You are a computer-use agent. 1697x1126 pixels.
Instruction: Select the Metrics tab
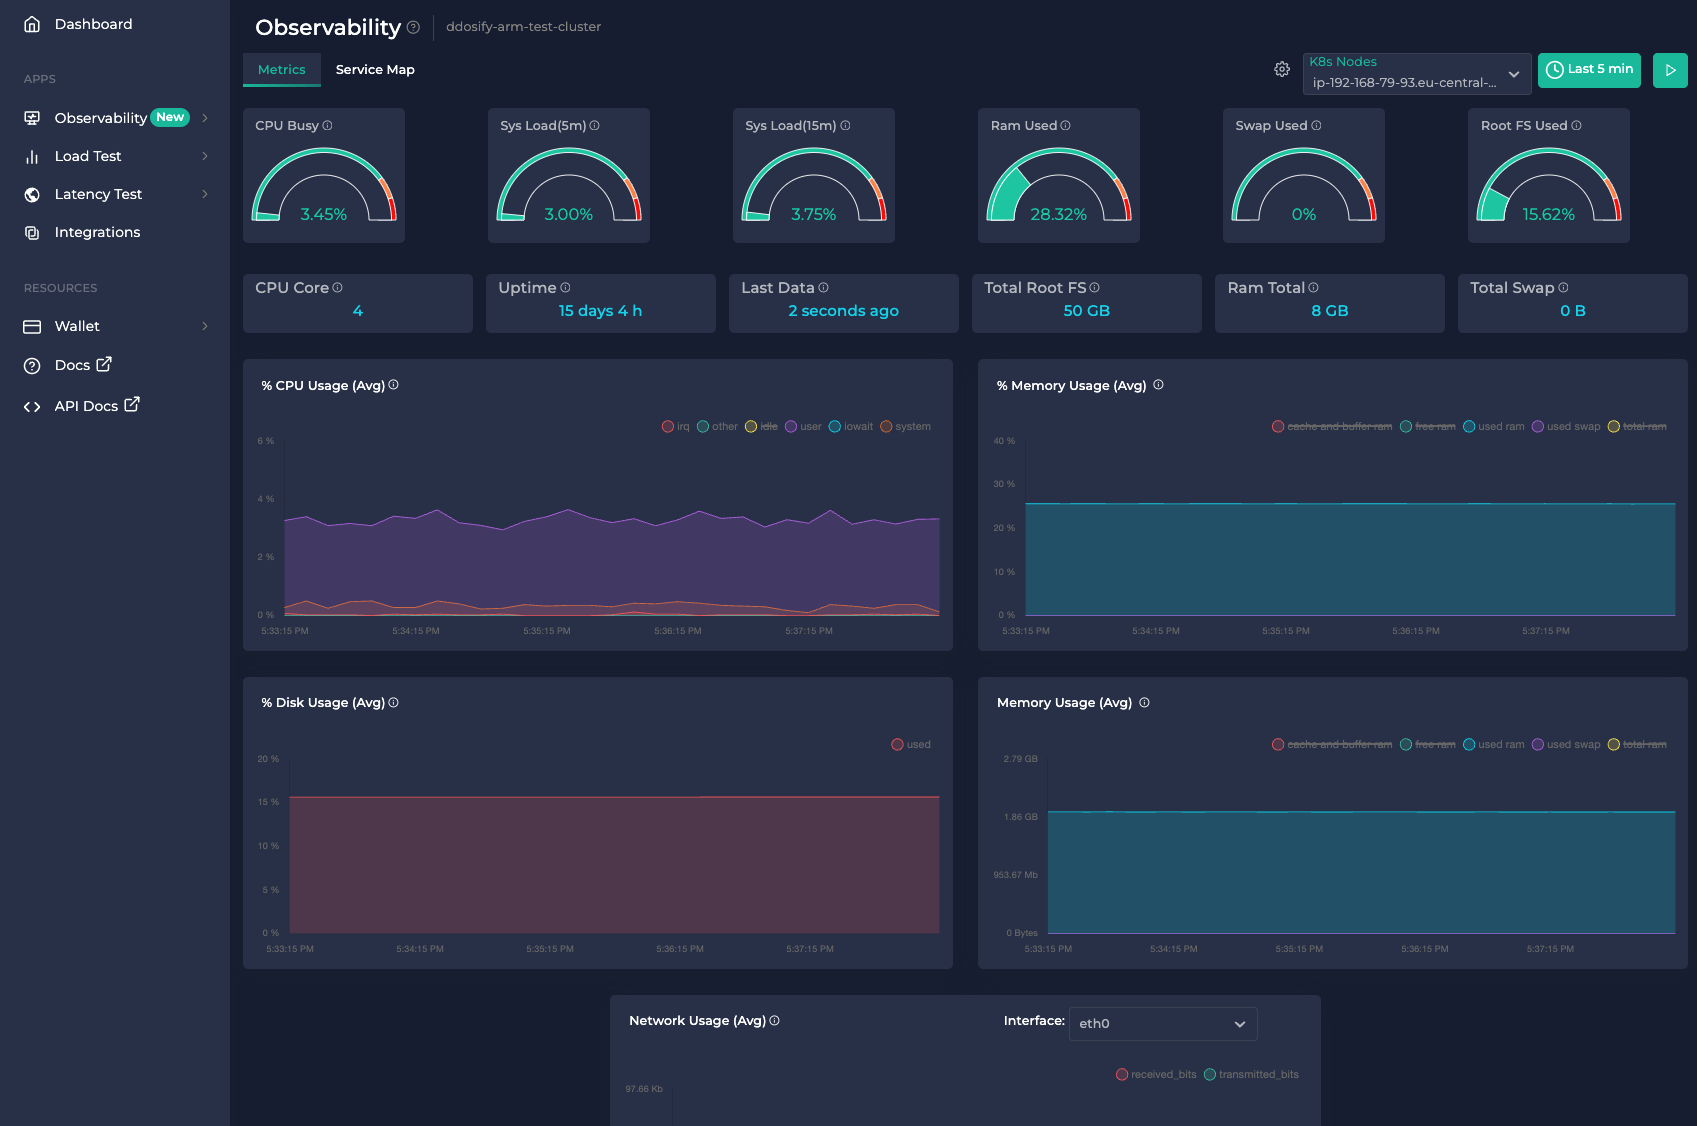click(281, 70)
